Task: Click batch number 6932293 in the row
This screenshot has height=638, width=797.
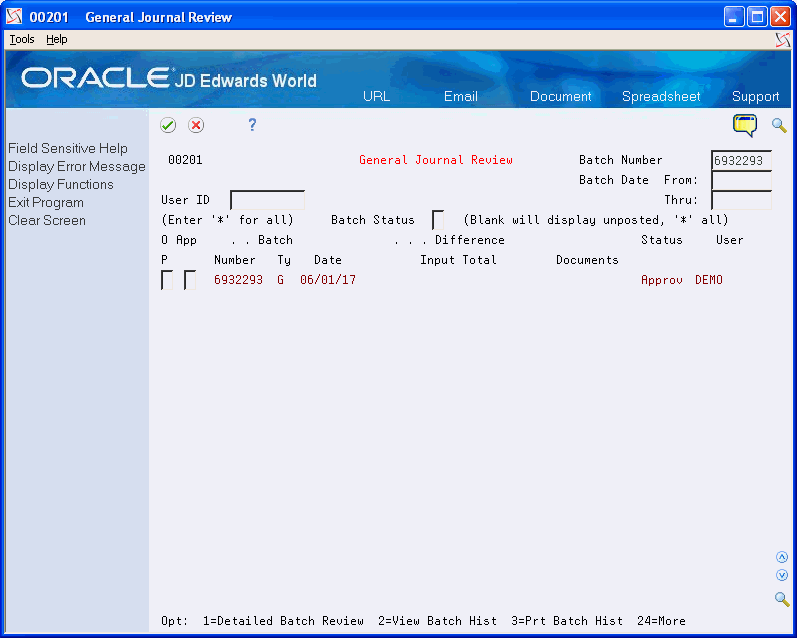Action: pos(238,280)
